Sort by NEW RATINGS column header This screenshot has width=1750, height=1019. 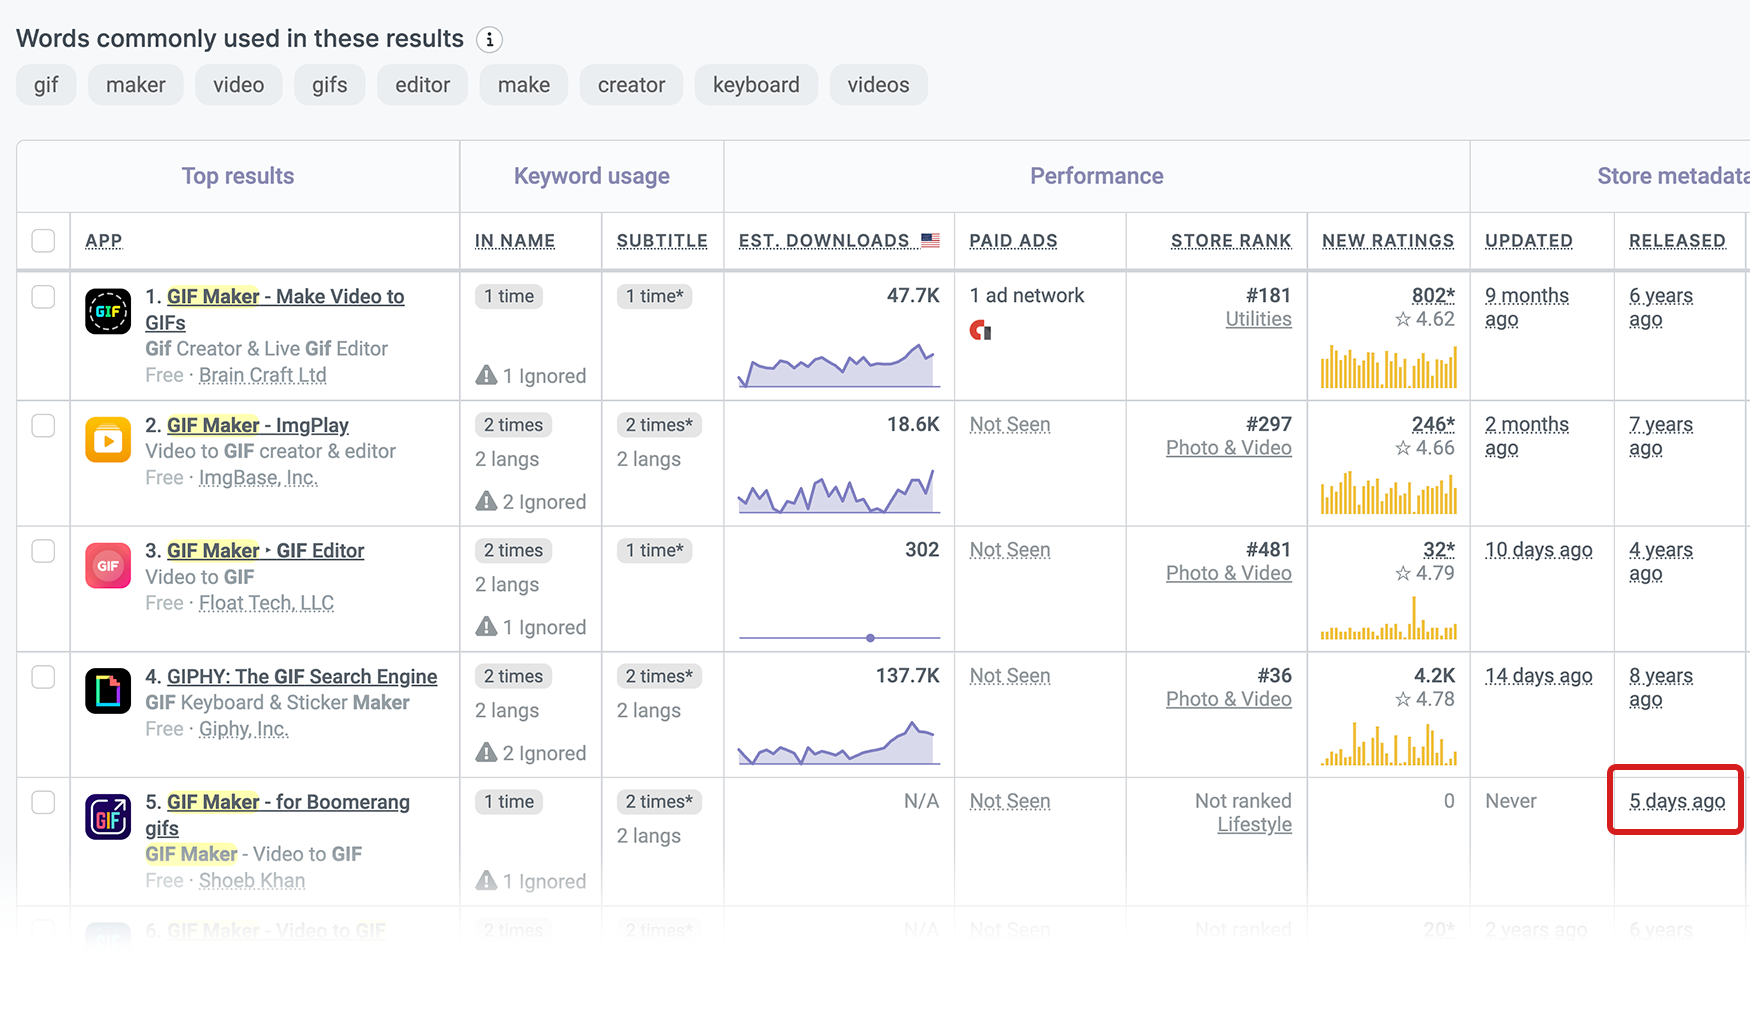pos(1388,241)
